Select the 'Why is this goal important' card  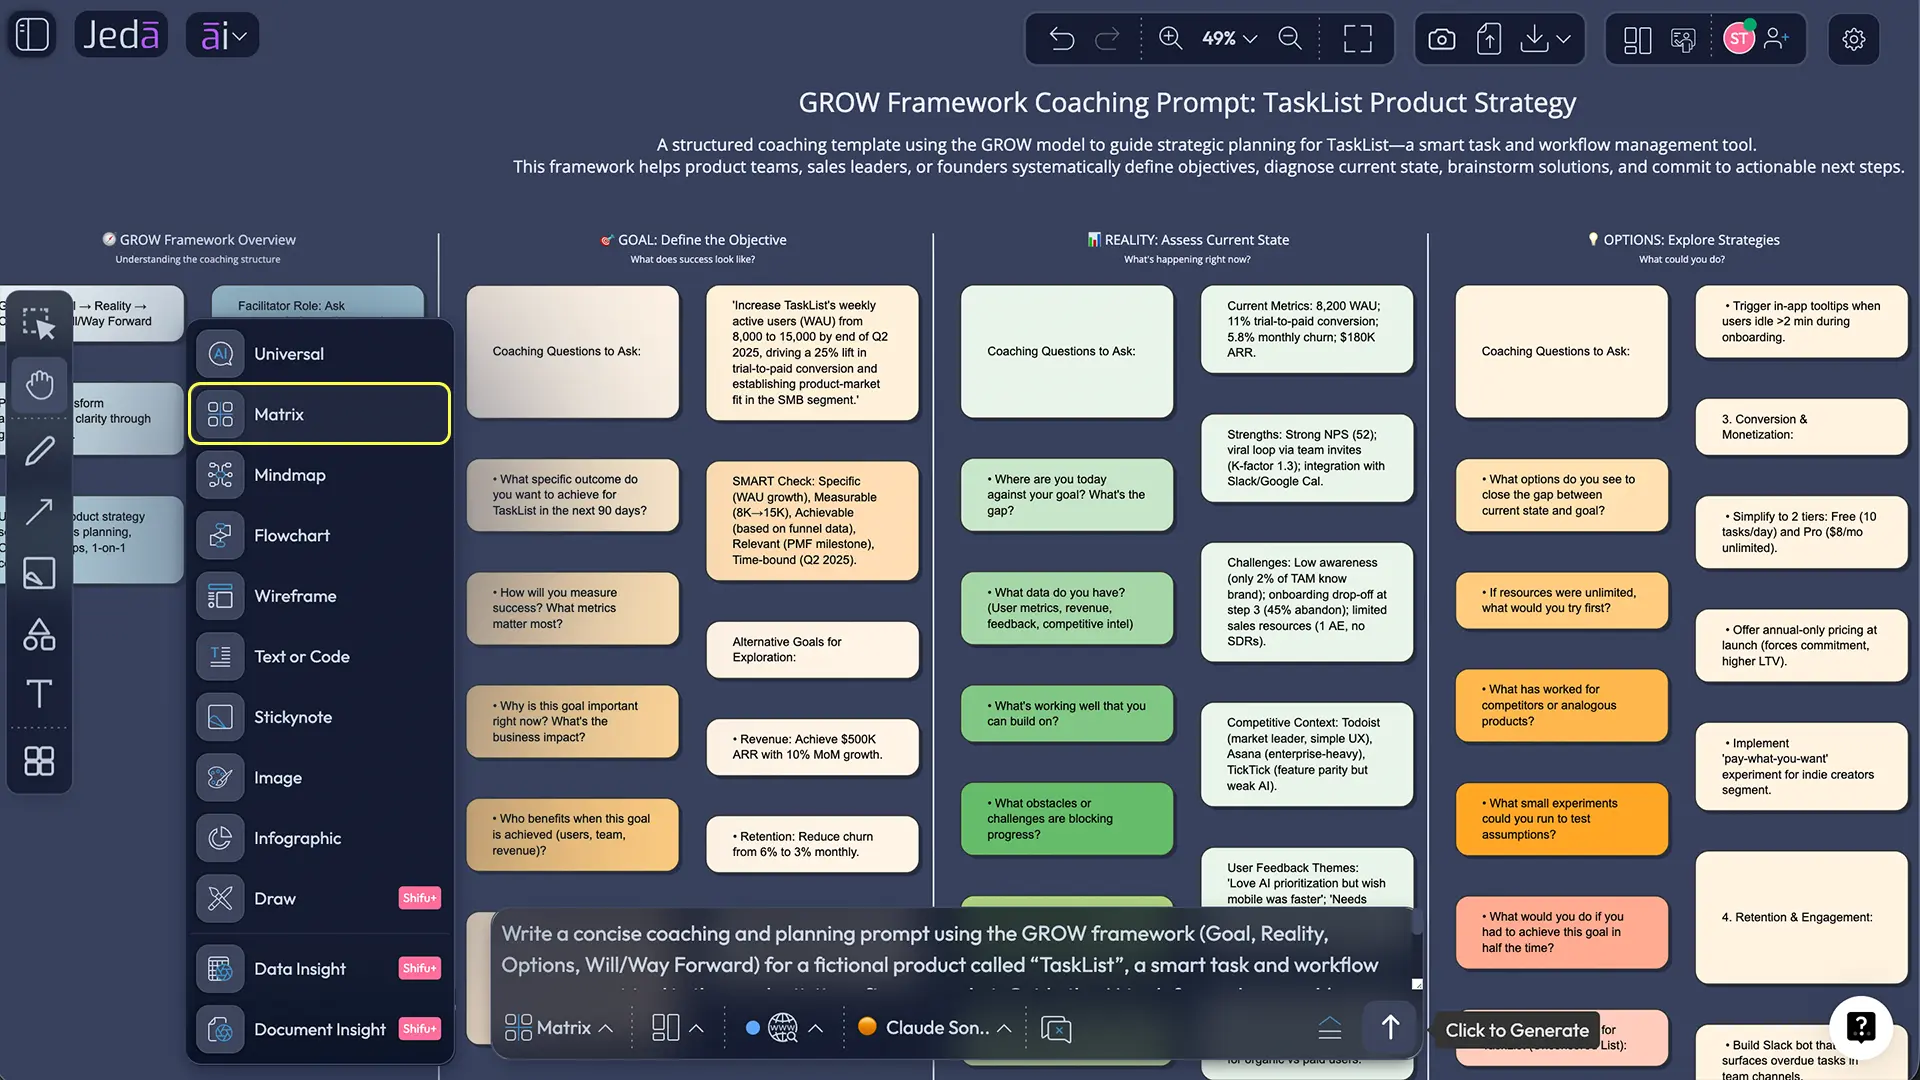coord(572,722)
